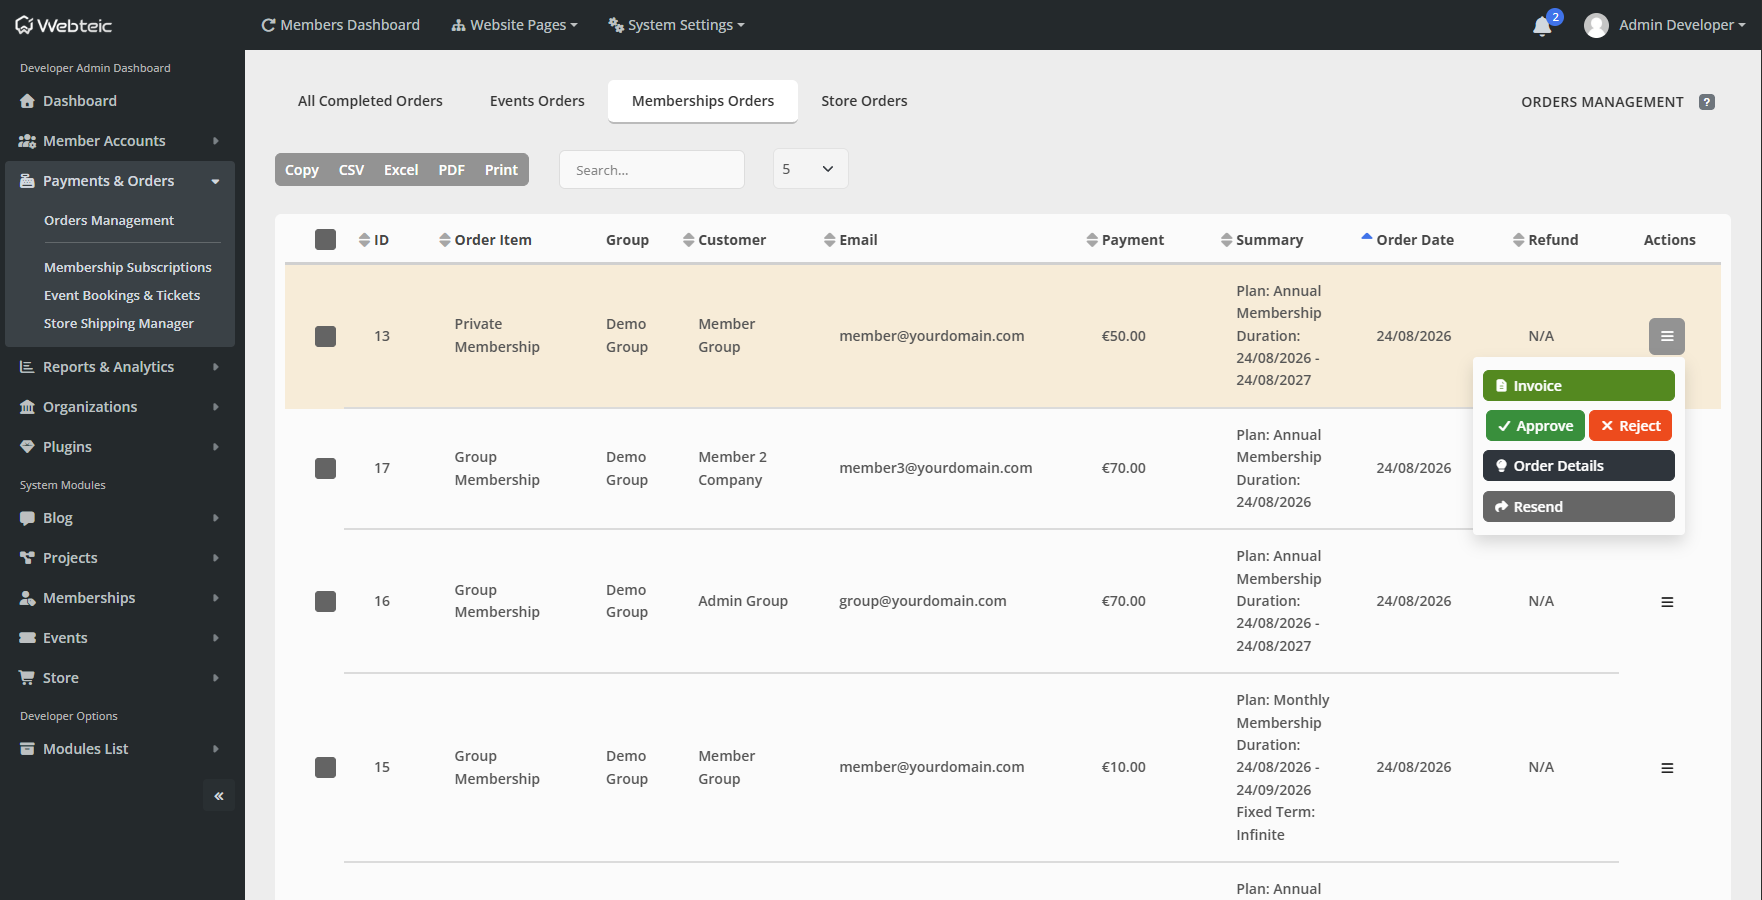The width and height of the screenshot is (1762, 900).
Task: Sort by Customer column arrows
Action: (x=689, y=240)
